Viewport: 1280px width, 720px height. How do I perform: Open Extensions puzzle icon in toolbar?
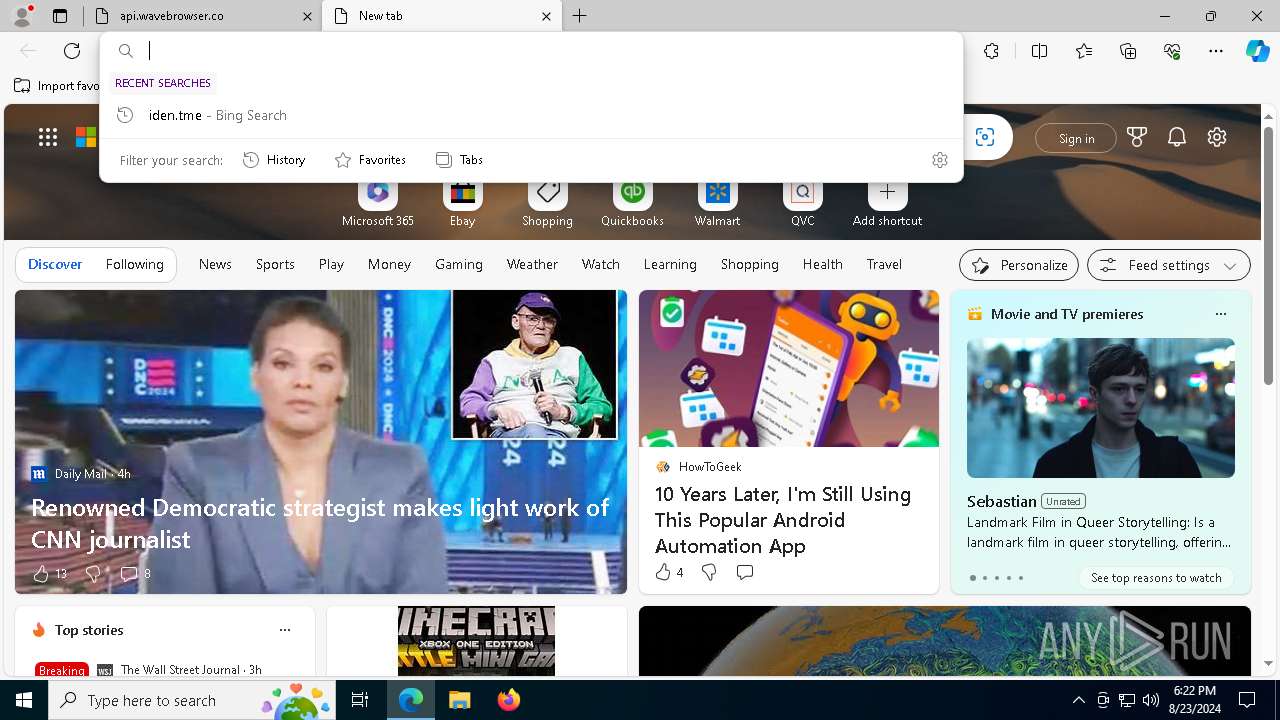click(991, 51)
